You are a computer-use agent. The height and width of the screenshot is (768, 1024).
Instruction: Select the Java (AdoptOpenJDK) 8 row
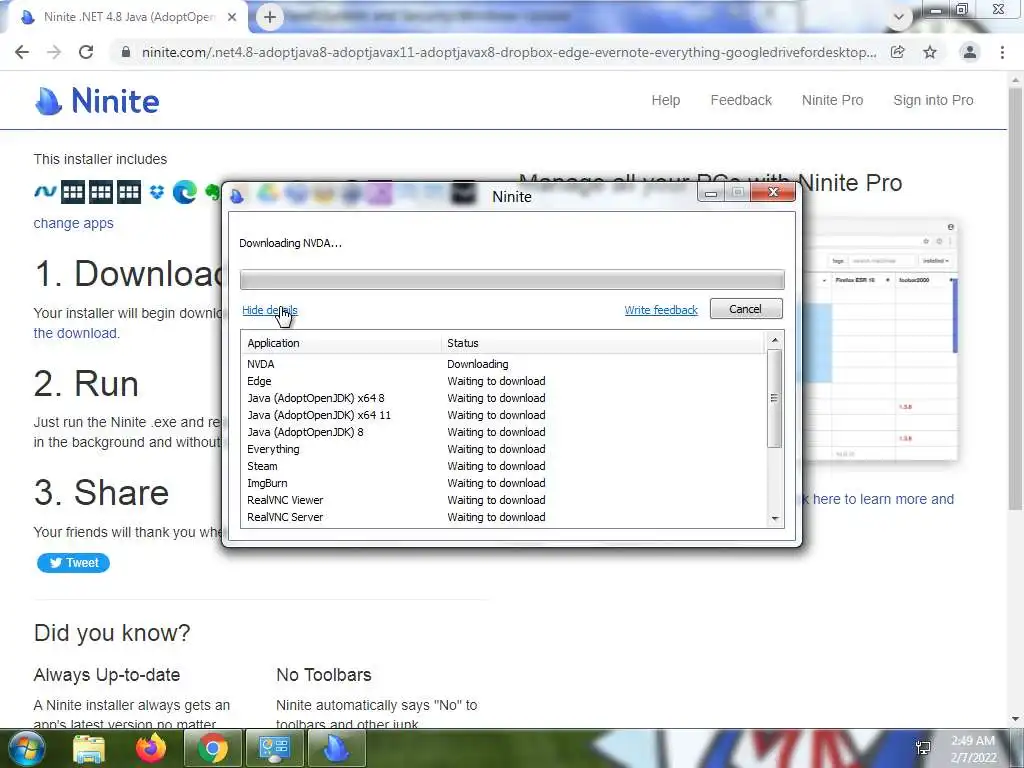pos(503,432)
